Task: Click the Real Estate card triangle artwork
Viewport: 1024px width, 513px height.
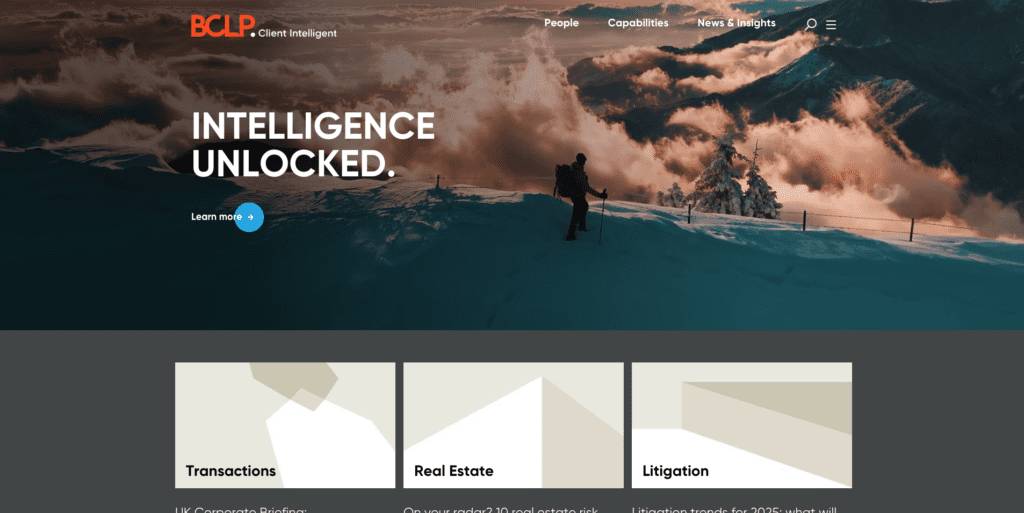Action: (x=513, y=425)
